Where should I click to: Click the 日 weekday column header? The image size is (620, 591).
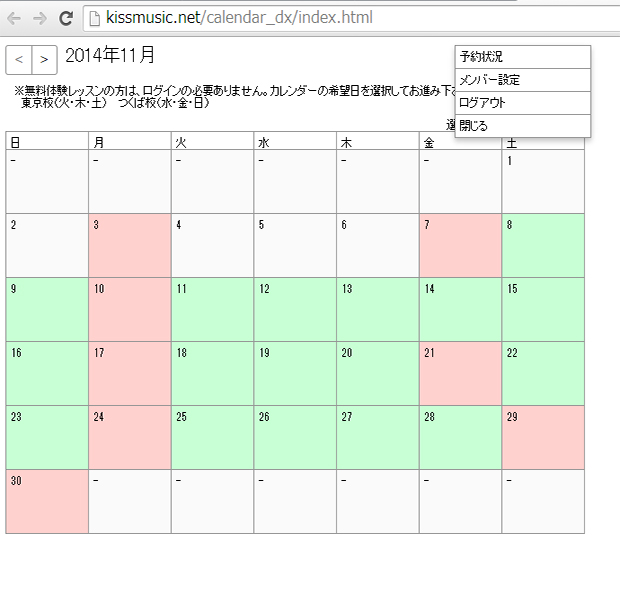pos(47,141)
